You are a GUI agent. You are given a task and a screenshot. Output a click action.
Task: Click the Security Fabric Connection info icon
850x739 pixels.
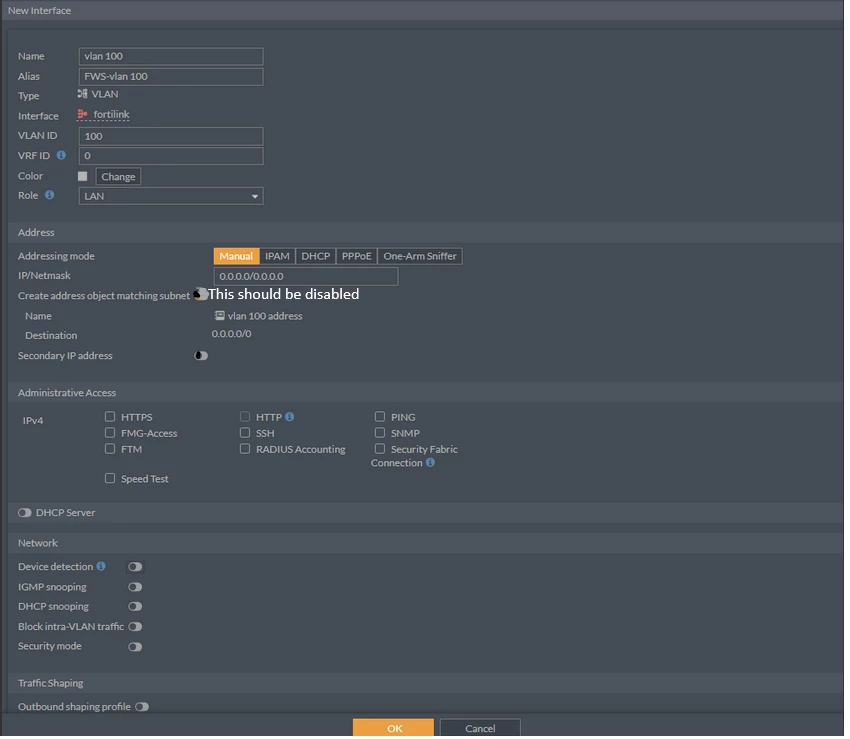coord(430,464)
